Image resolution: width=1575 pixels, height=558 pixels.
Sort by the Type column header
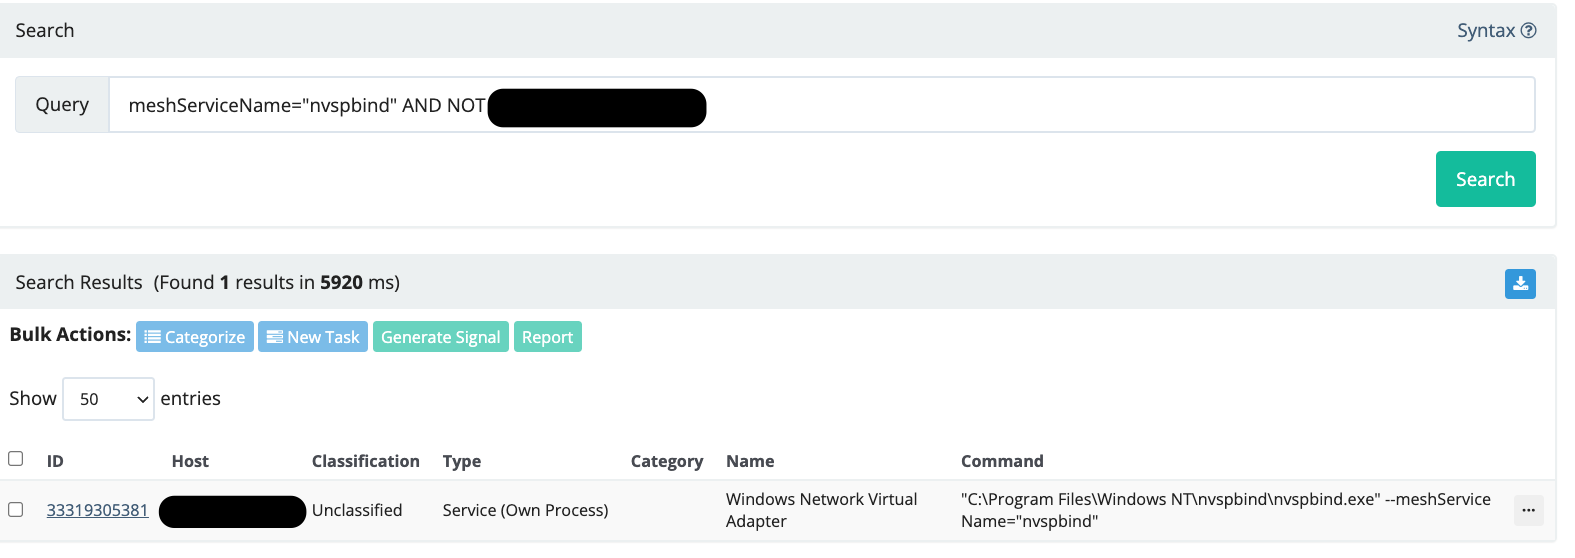coord(462,461)
